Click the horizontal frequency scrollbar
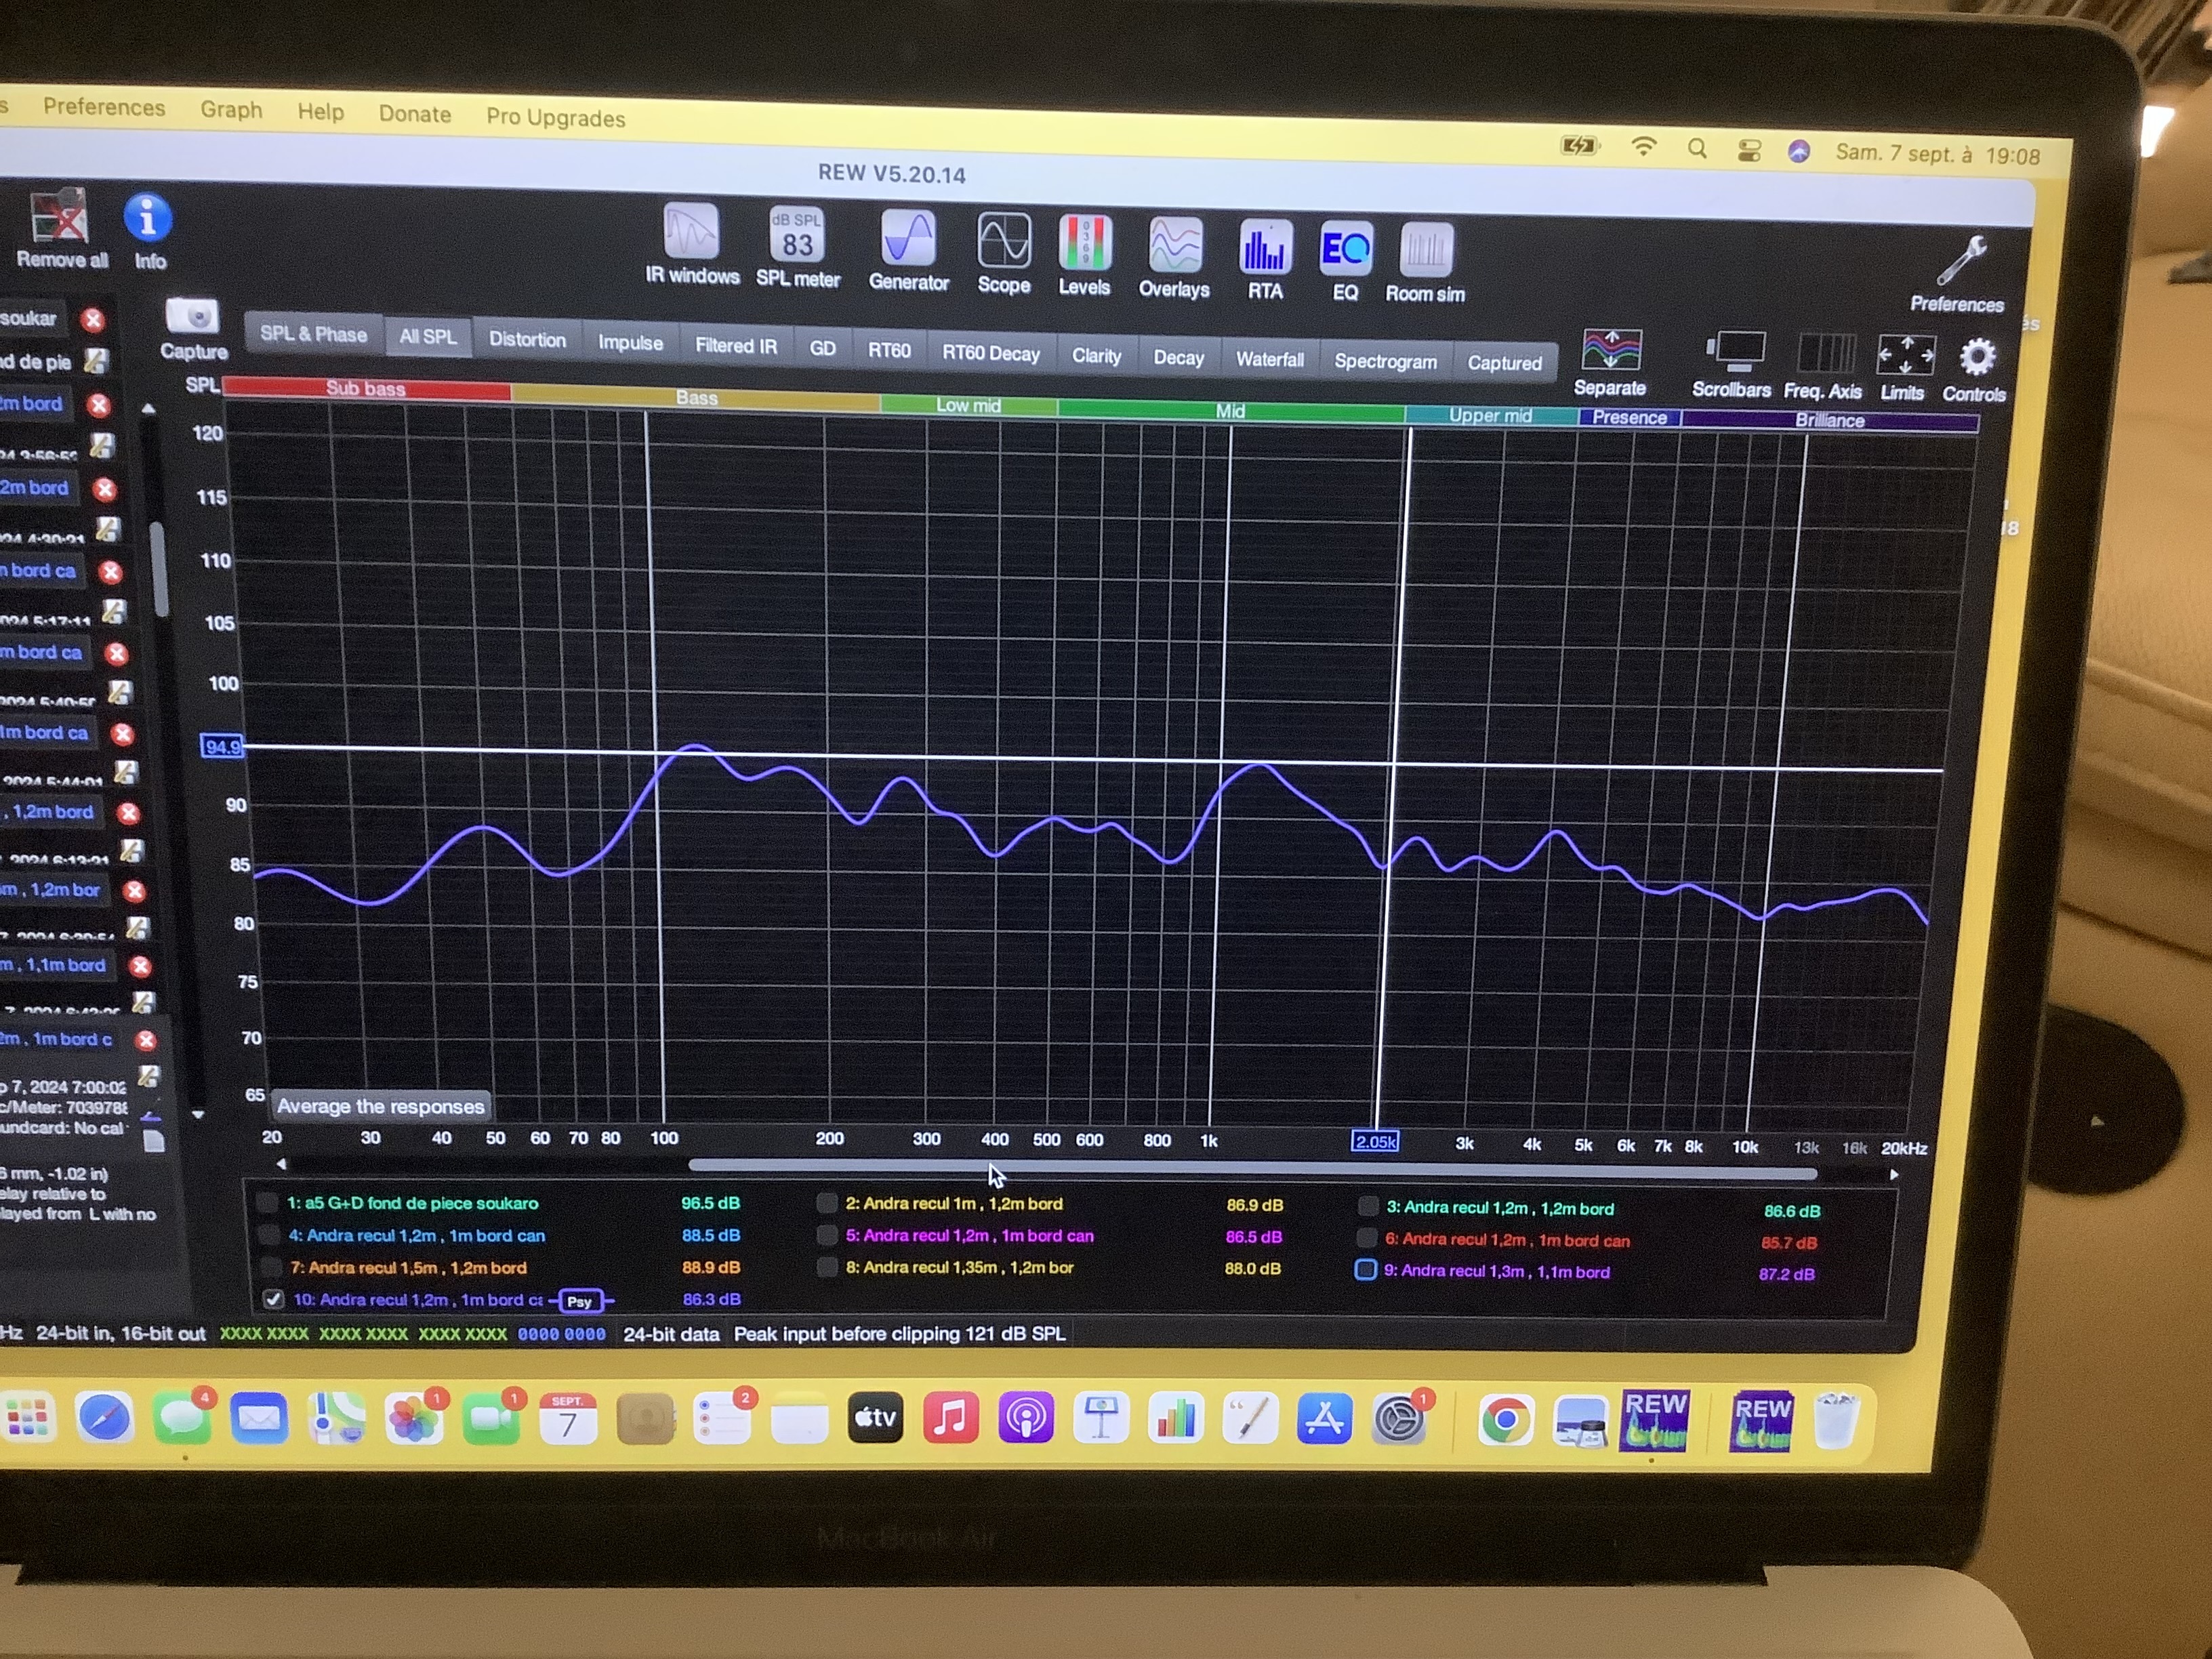The image size is (2212, 1659). (1250, 1168)
